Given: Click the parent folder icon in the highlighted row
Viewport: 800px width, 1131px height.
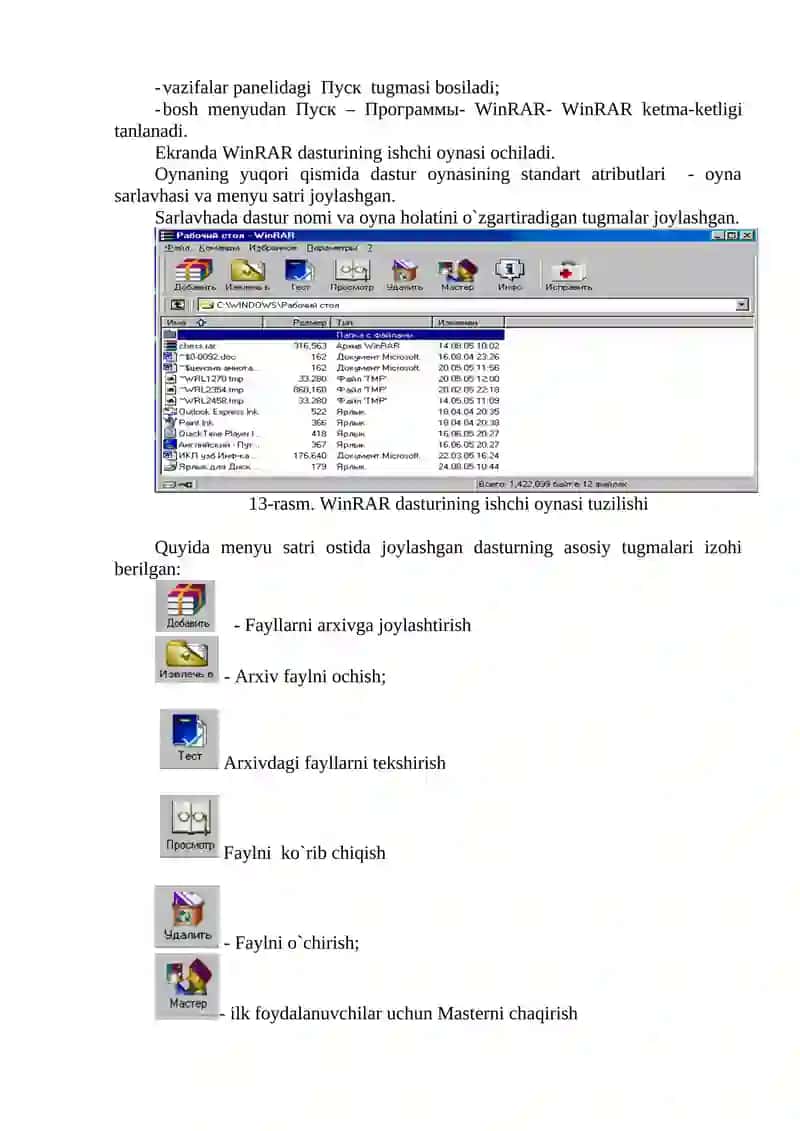Looking at the screenshot, I should pyautogui.click(x=170, y=335).
